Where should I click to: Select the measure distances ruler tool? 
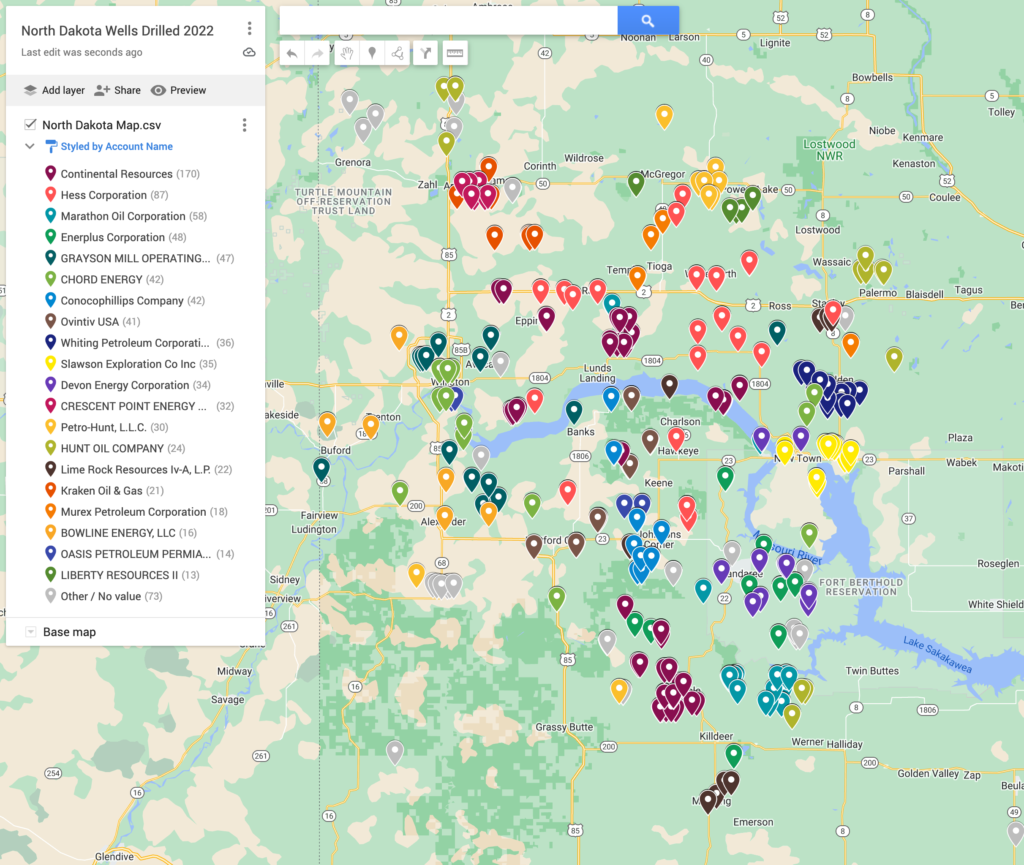point(455,54)
